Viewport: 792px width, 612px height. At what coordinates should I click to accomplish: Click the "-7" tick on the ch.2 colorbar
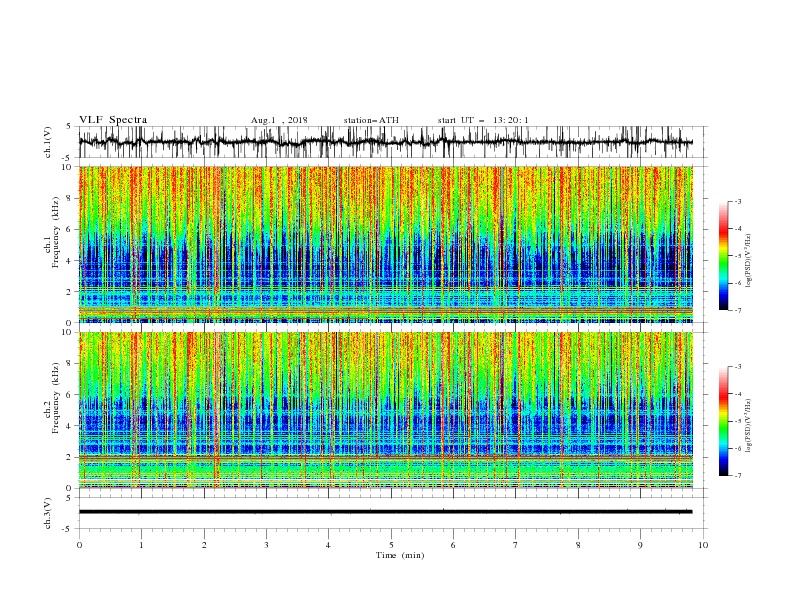737,476
